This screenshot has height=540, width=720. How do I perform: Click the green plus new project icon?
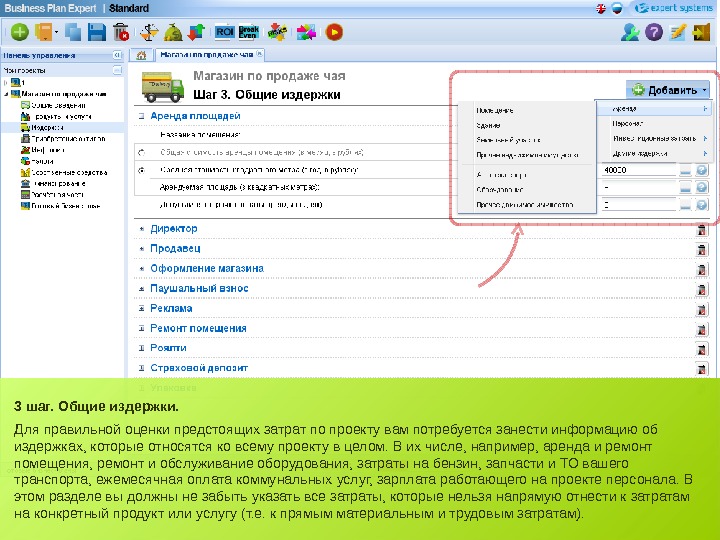coord(20,32)
